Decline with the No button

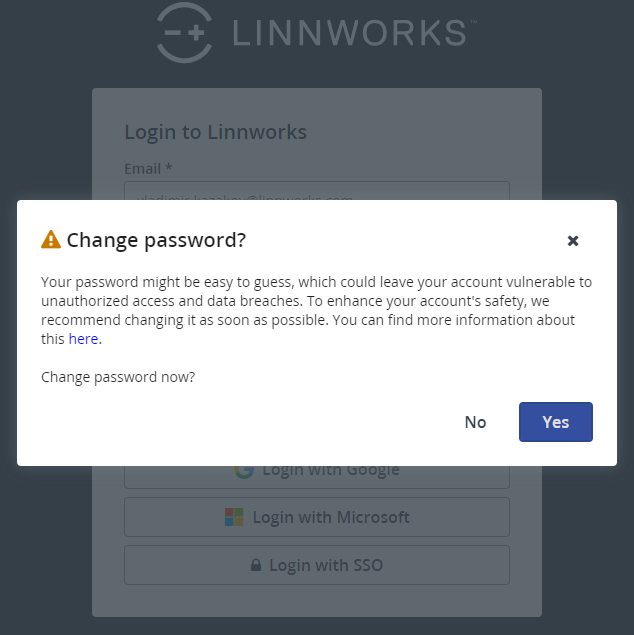tap(475, 422)
